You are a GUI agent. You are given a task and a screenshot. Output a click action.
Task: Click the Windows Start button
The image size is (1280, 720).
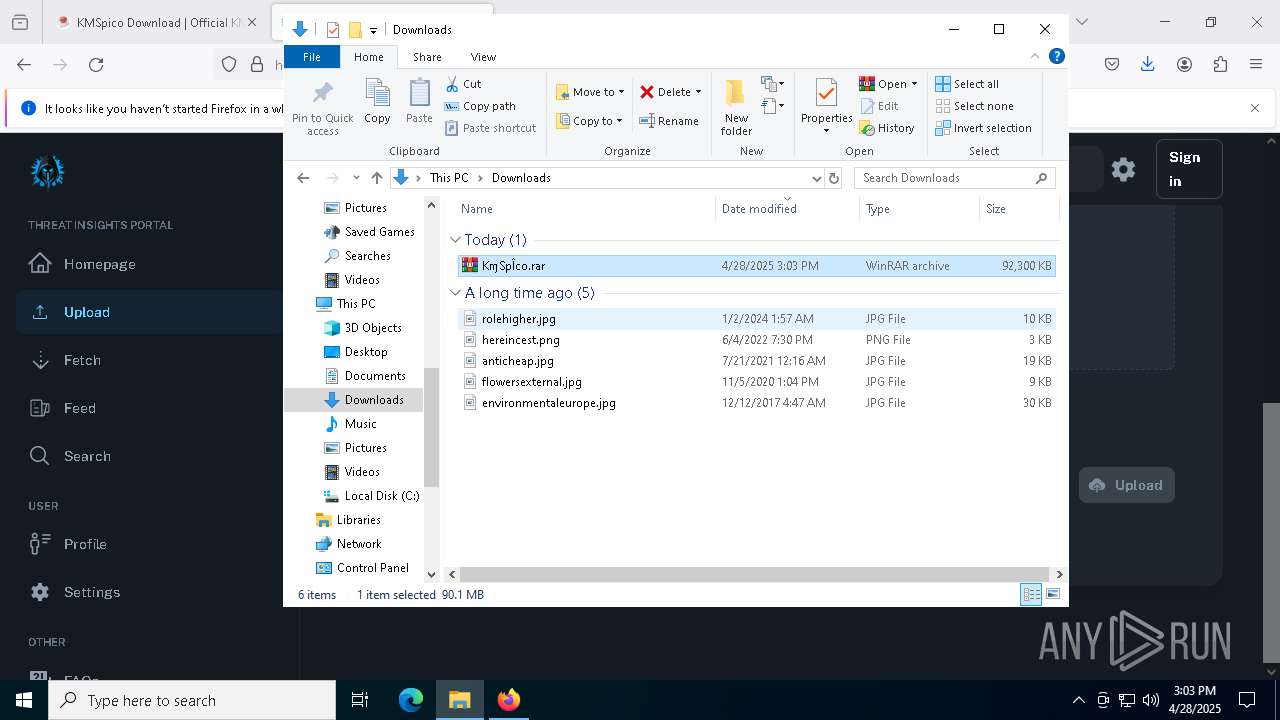[x=24, y=700]
